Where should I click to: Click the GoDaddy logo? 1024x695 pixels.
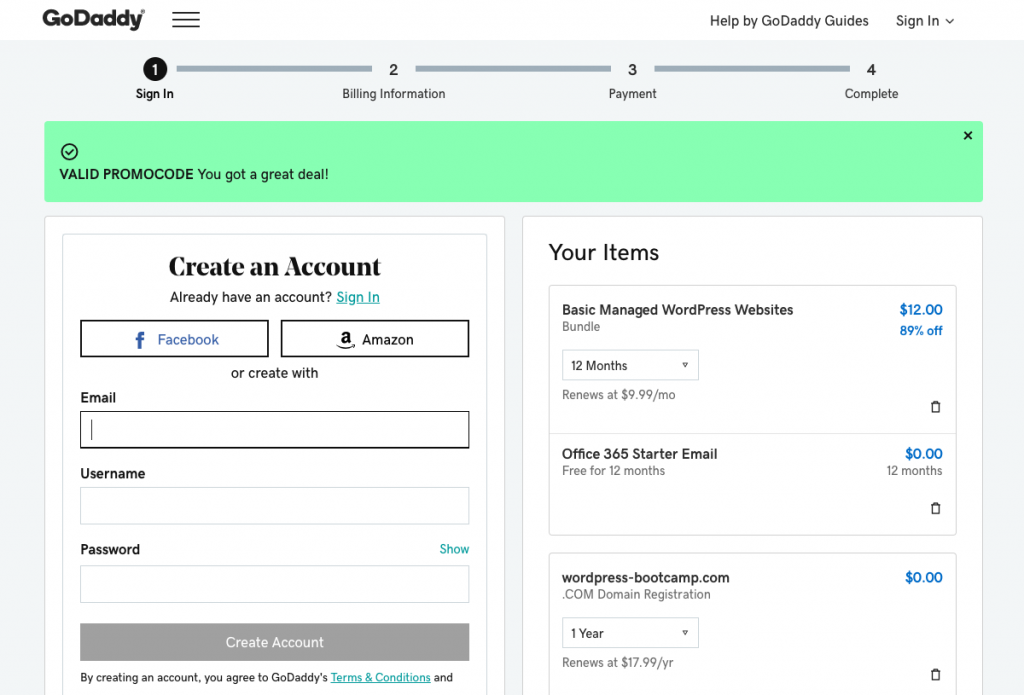pyautogui.click(x=93, y=19)
